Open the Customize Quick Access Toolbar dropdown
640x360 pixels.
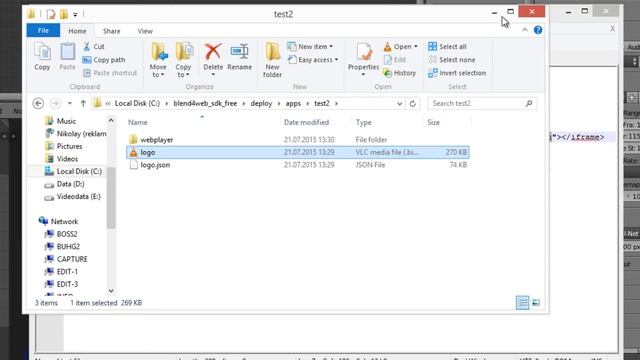click(75, 15)
